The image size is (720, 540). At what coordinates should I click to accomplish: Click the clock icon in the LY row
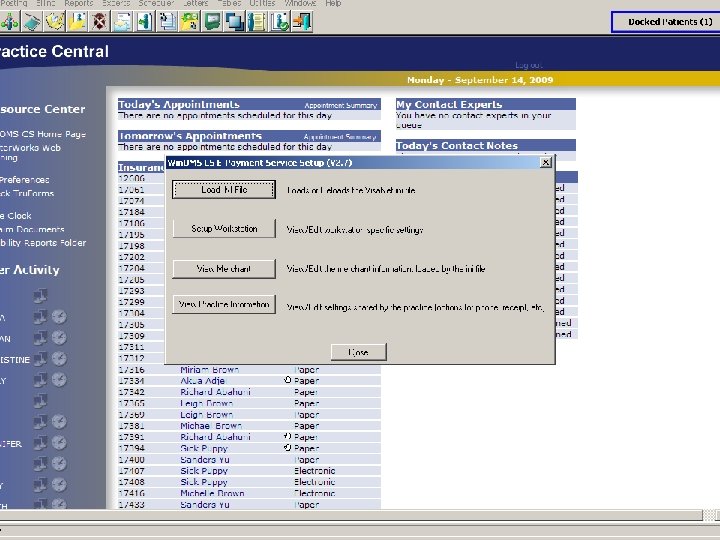[59, 380]
